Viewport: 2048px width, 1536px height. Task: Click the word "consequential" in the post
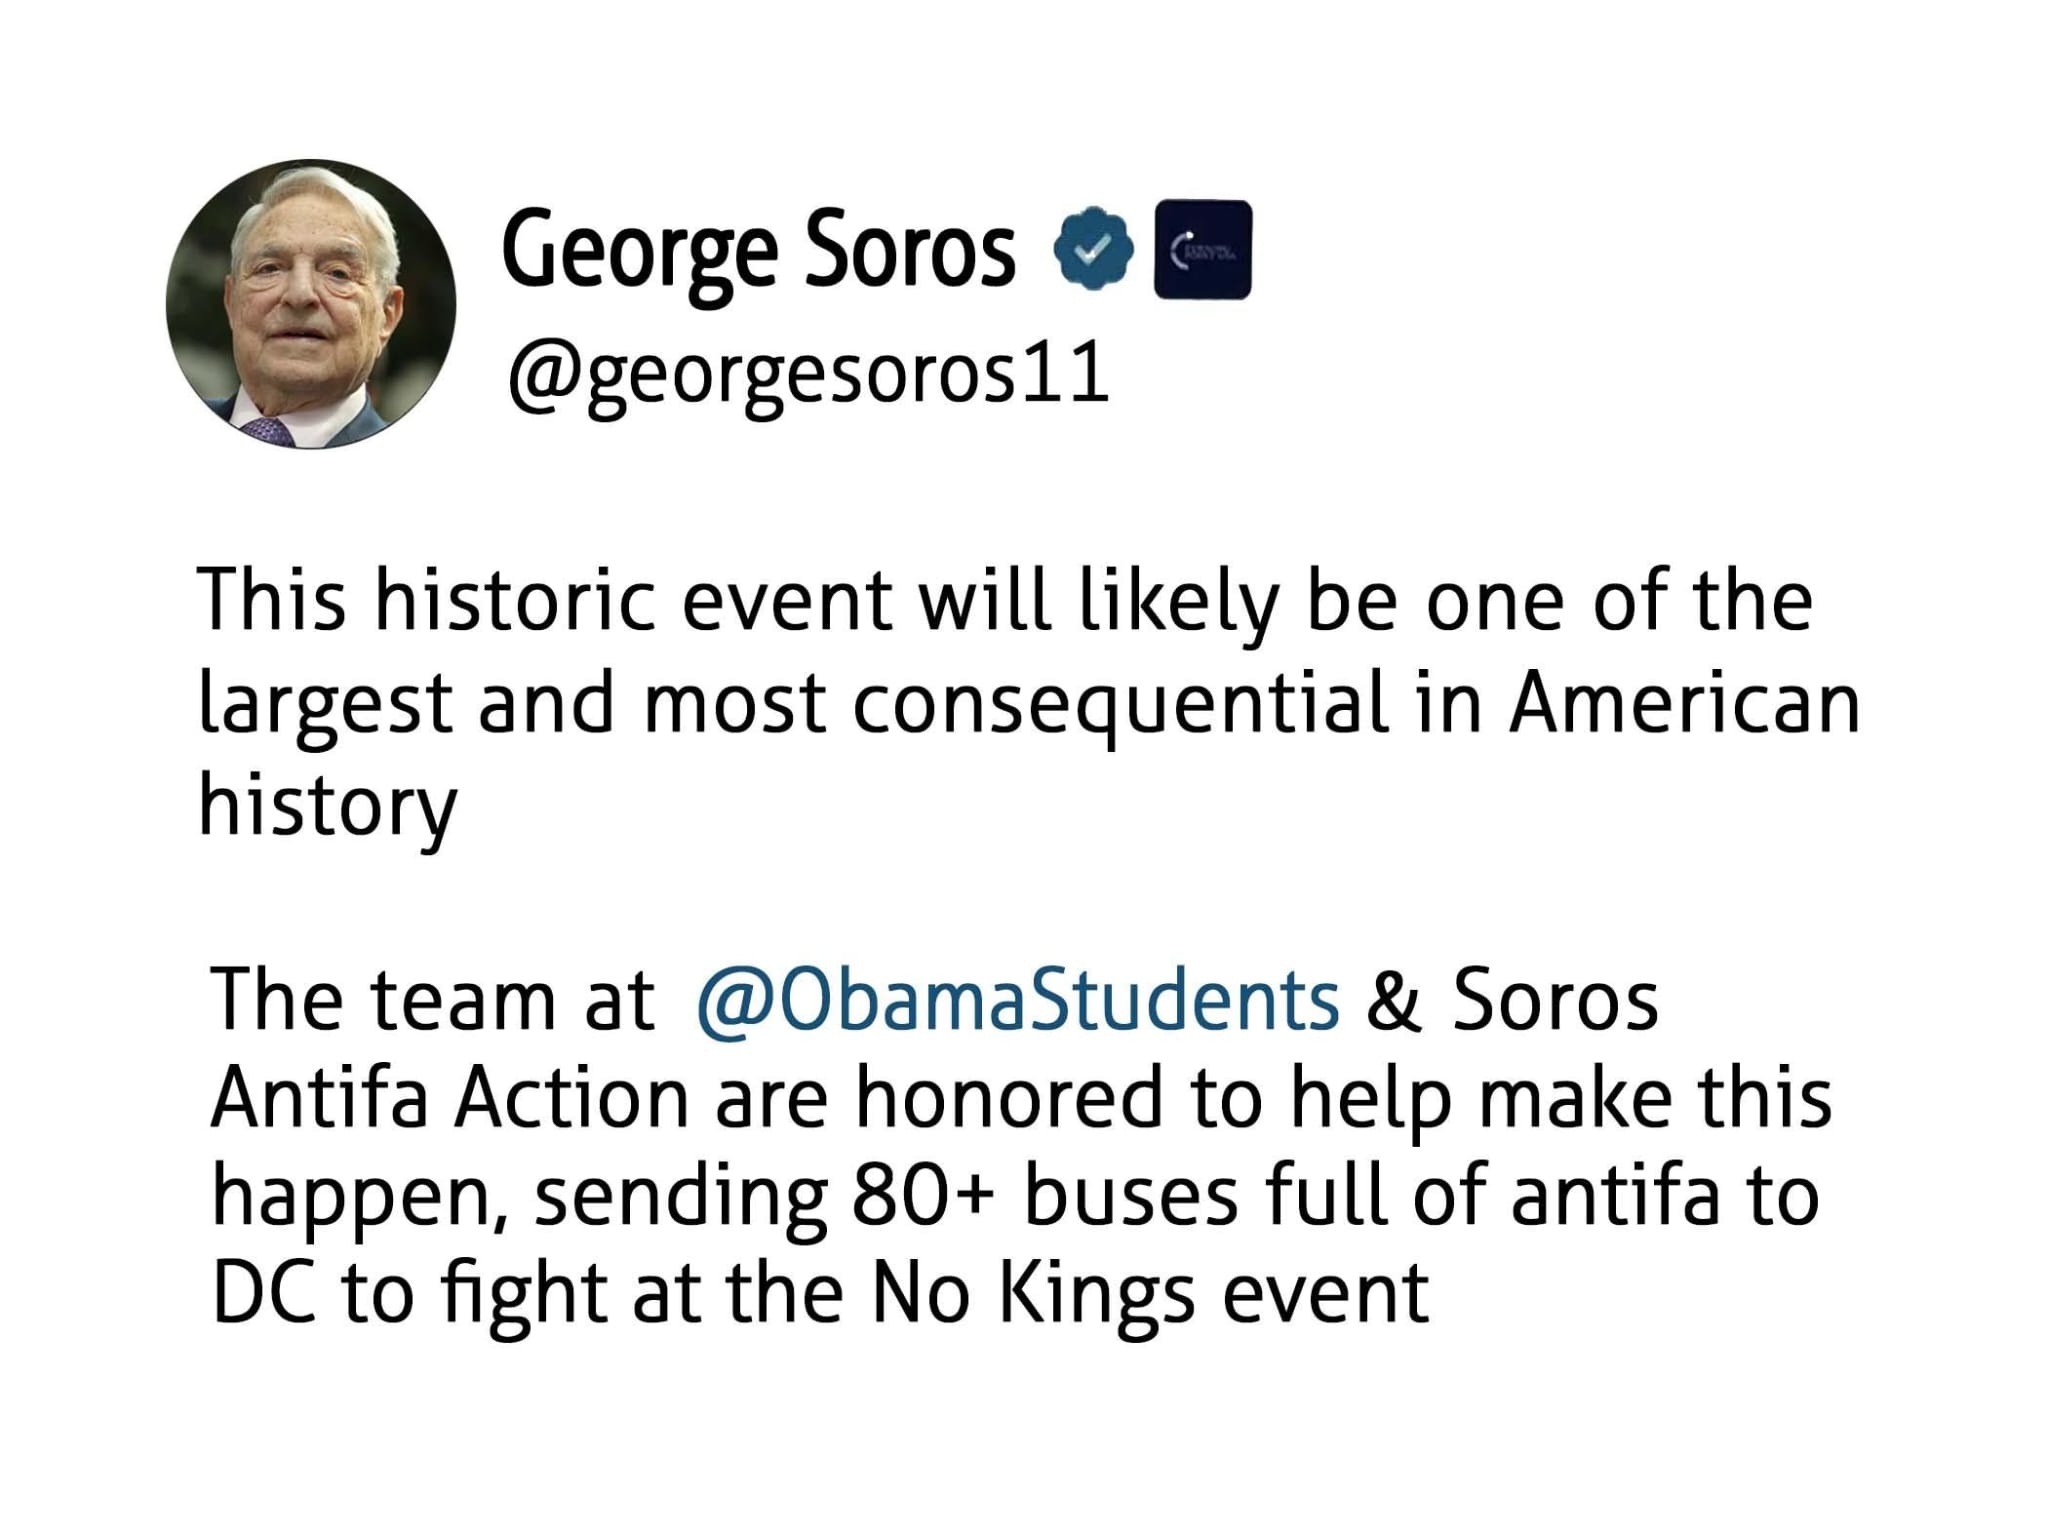click(x=1120, y=705)
